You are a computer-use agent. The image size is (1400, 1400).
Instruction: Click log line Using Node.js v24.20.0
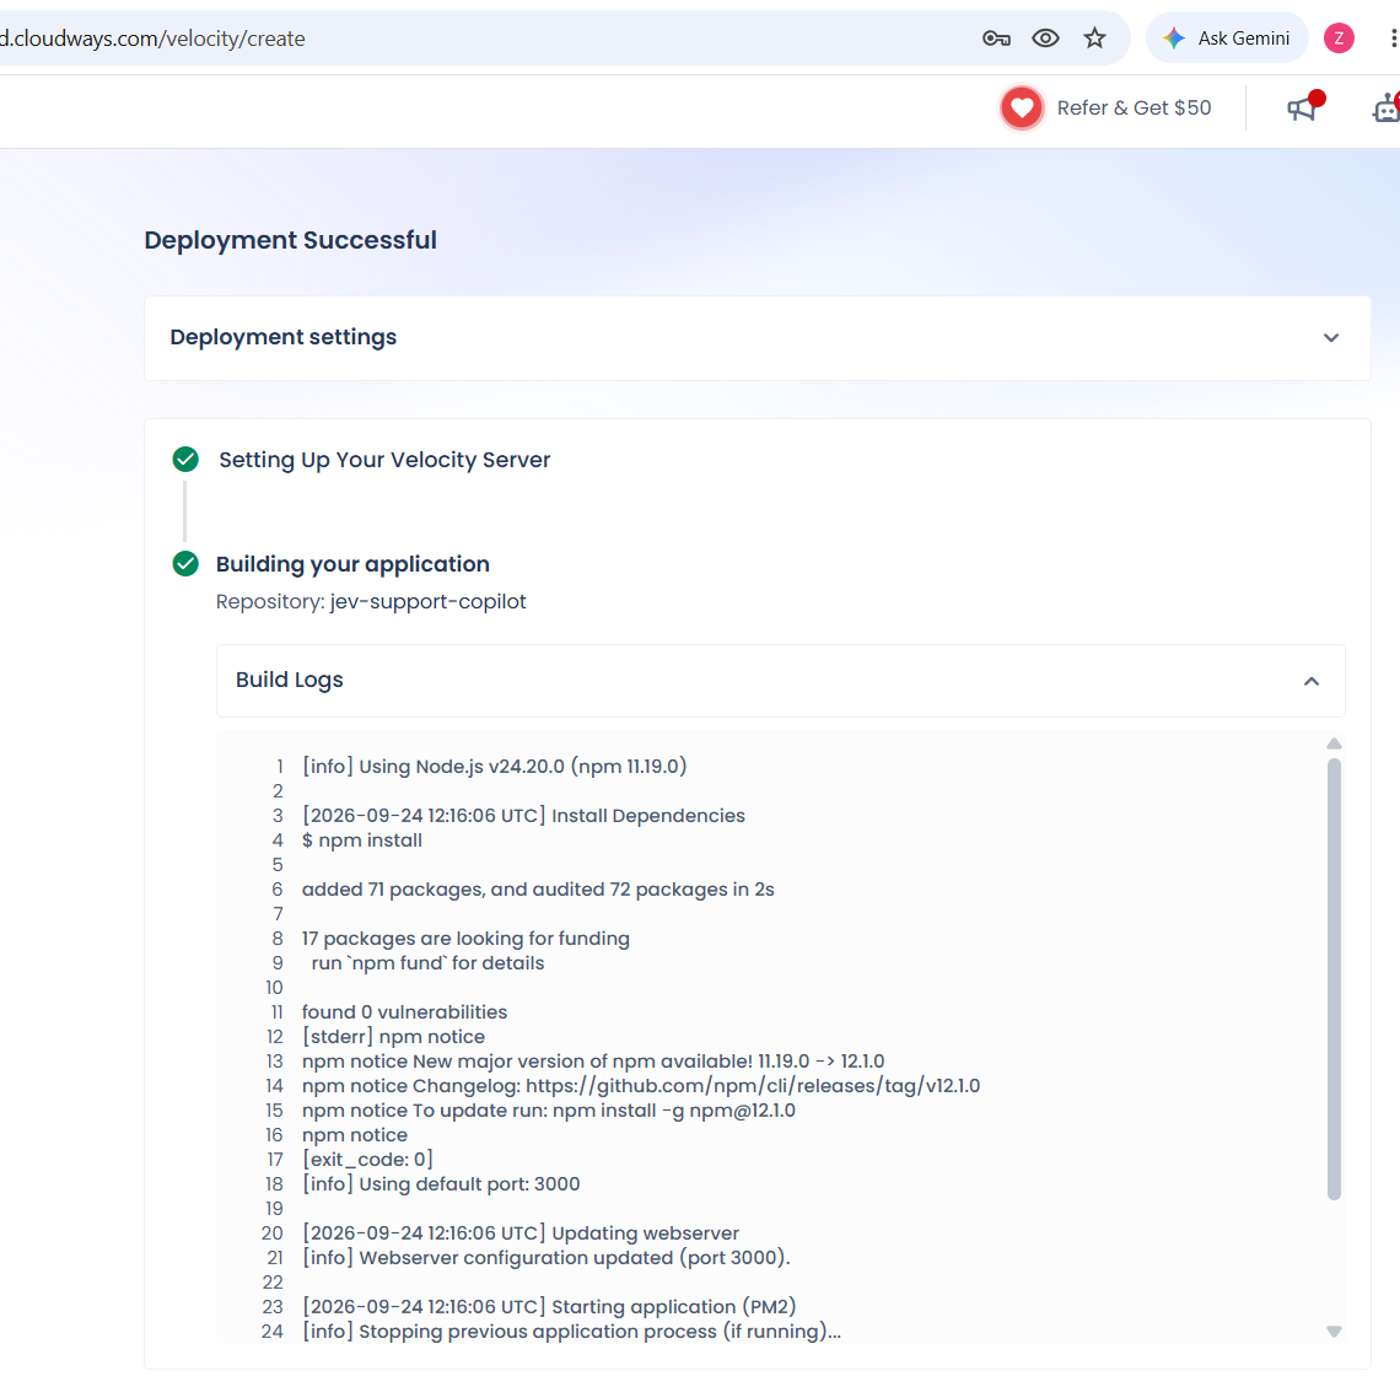[494, 767]
